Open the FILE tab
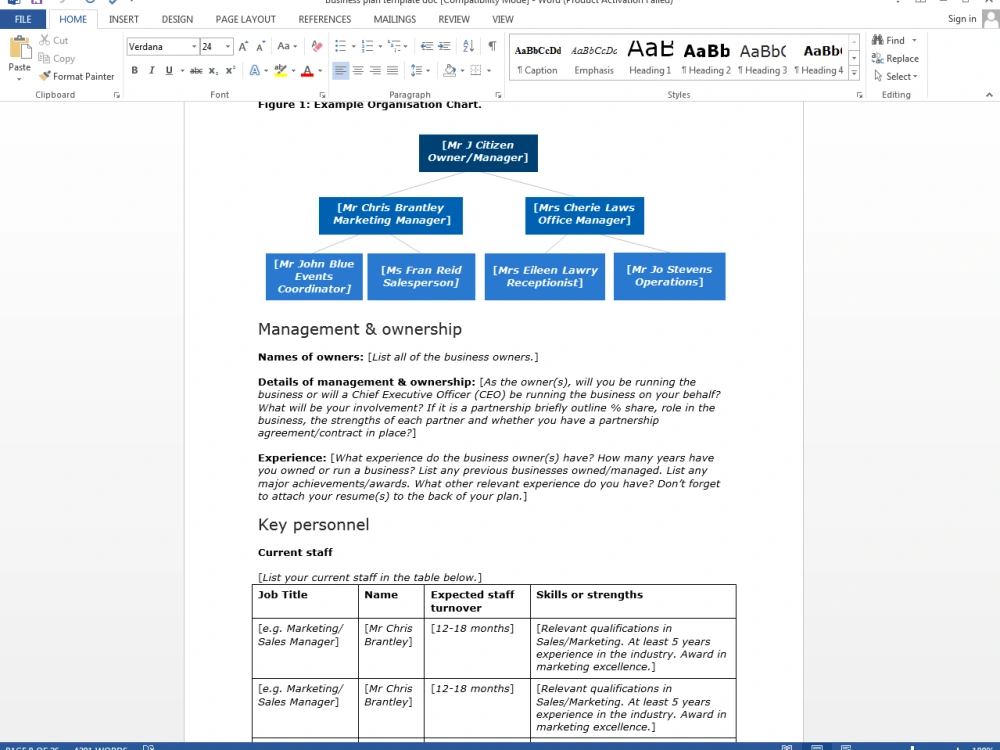Viewport: 1000px width, 750px height. click(x=23, y=19)
